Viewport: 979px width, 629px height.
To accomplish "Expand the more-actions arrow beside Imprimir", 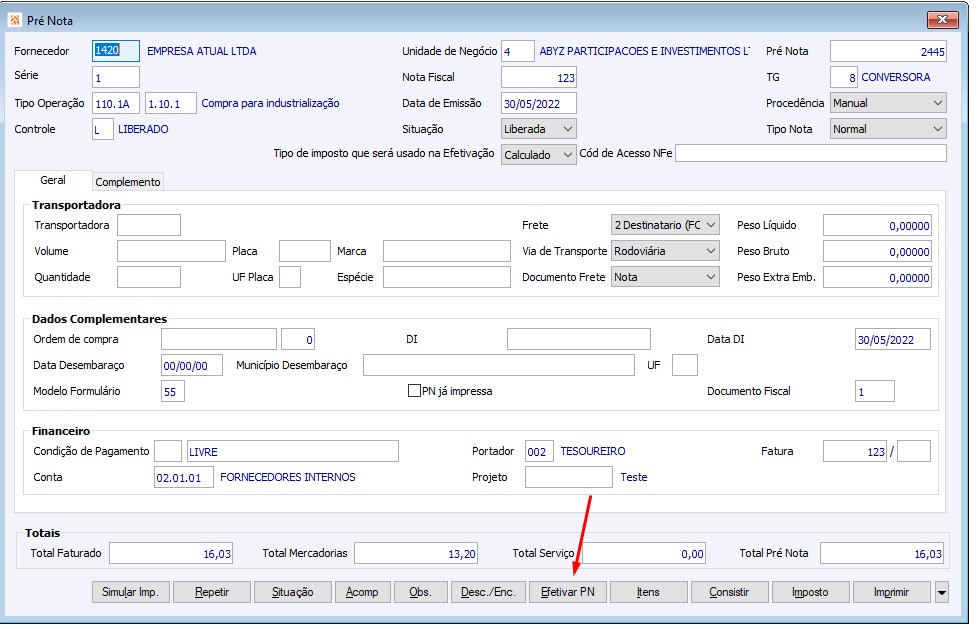I will (x=942, y=592).
